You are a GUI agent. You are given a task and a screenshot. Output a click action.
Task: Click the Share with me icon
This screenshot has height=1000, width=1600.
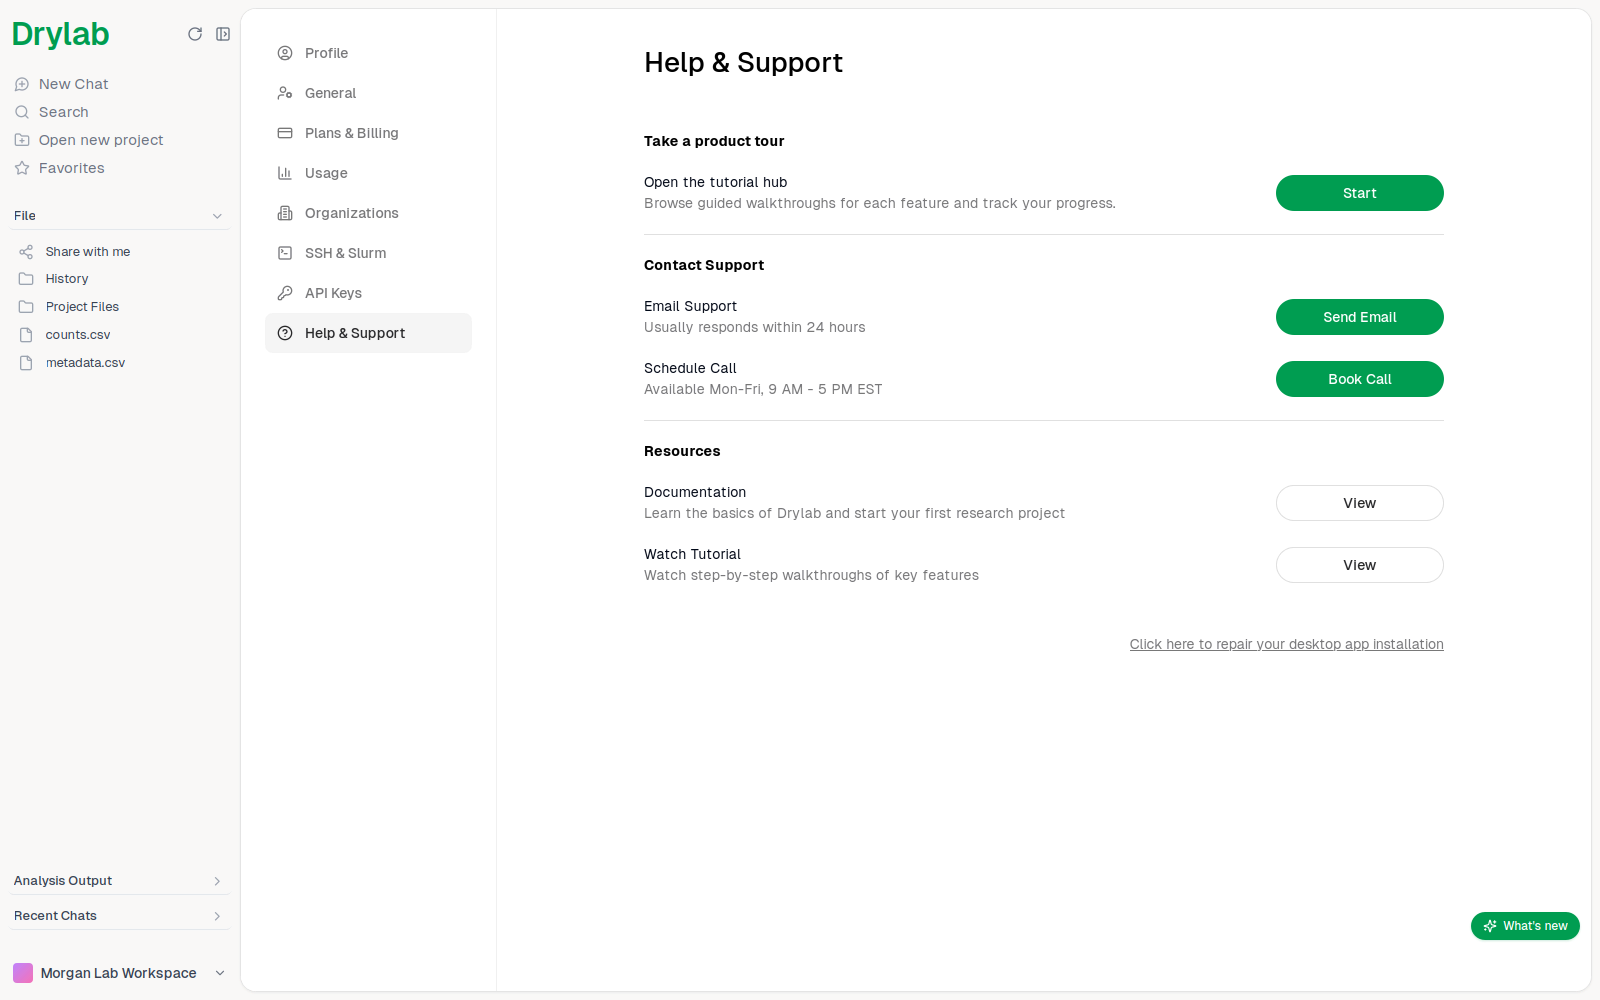(x=26, y=252)
